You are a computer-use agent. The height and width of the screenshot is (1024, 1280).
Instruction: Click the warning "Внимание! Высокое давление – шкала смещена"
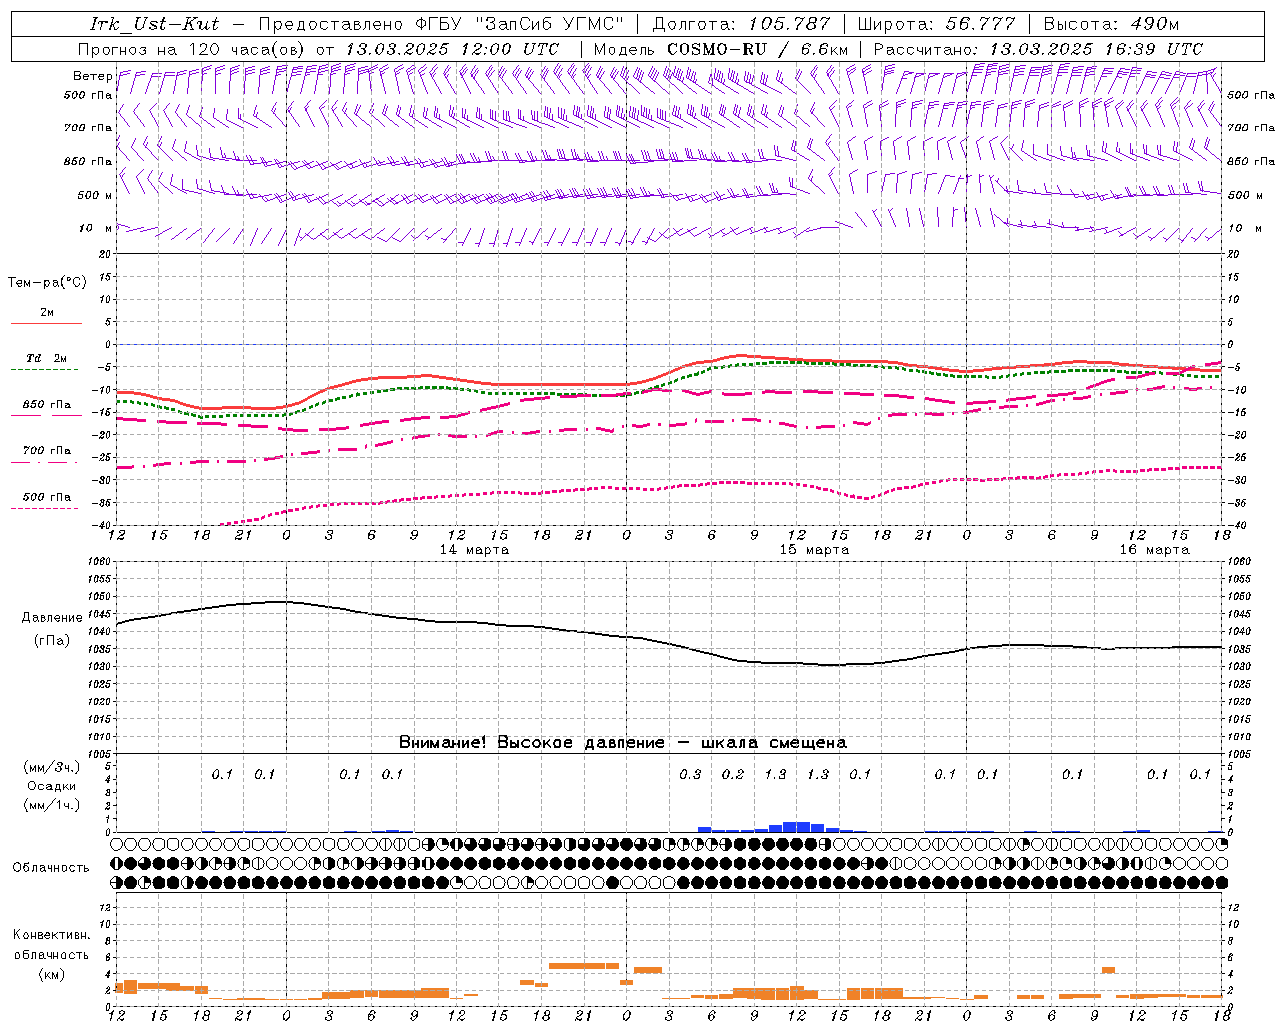click(x=623, y=743)
